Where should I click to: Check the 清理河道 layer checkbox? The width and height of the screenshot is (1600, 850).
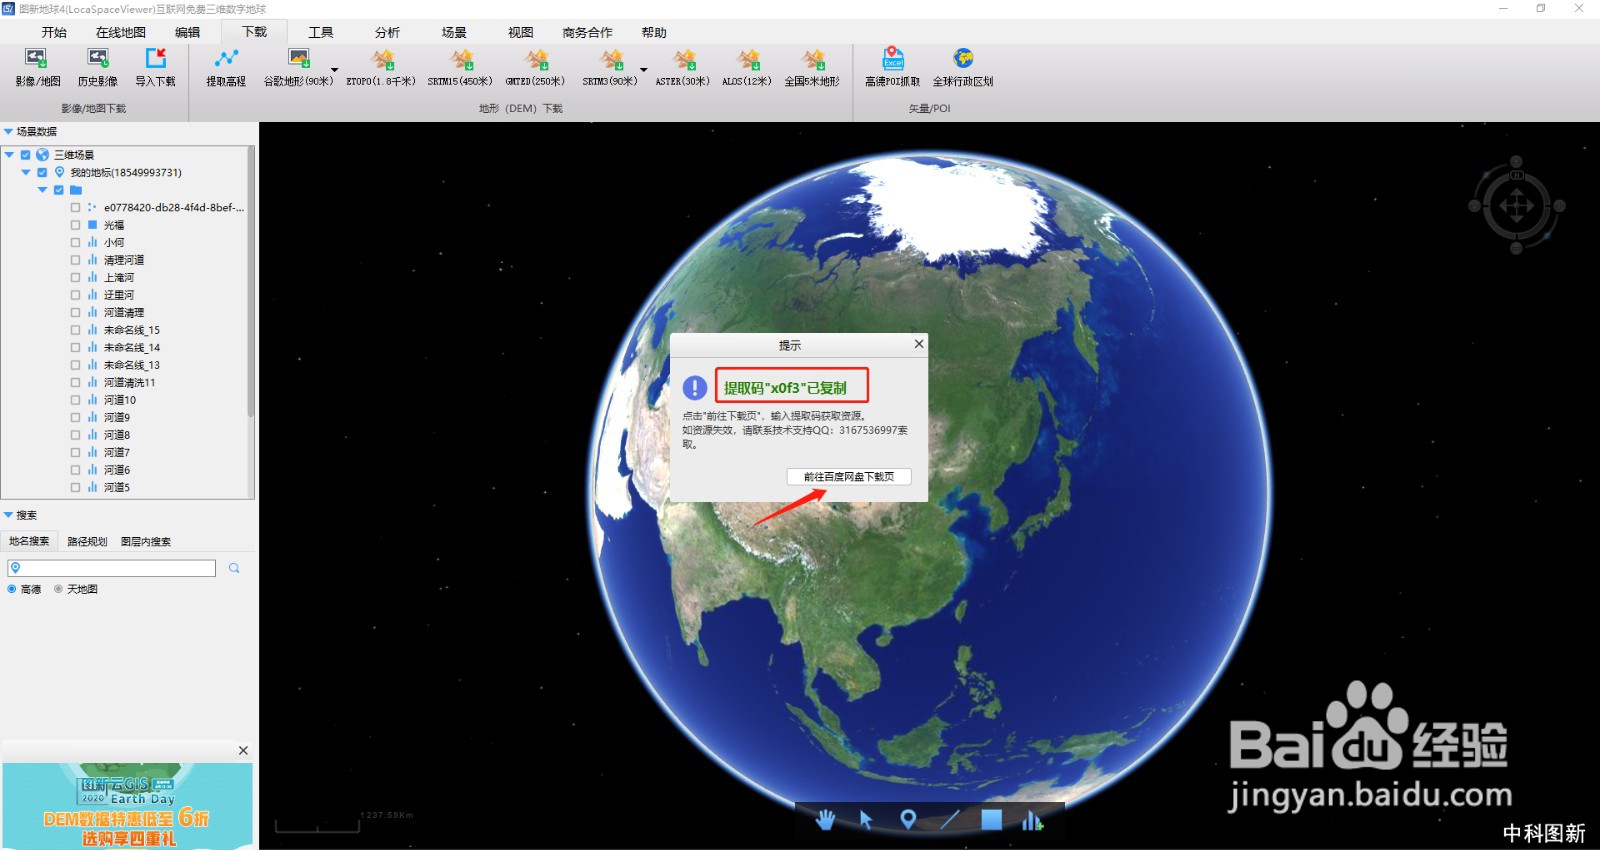75,260
